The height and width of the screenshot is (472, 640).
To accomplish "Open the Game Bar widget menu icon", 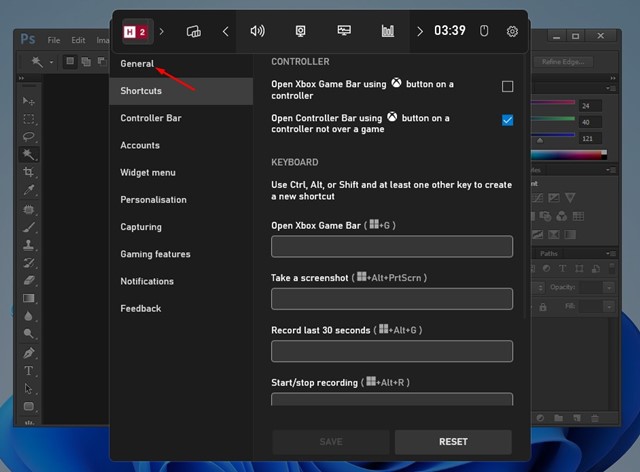I will coord(193,31).
